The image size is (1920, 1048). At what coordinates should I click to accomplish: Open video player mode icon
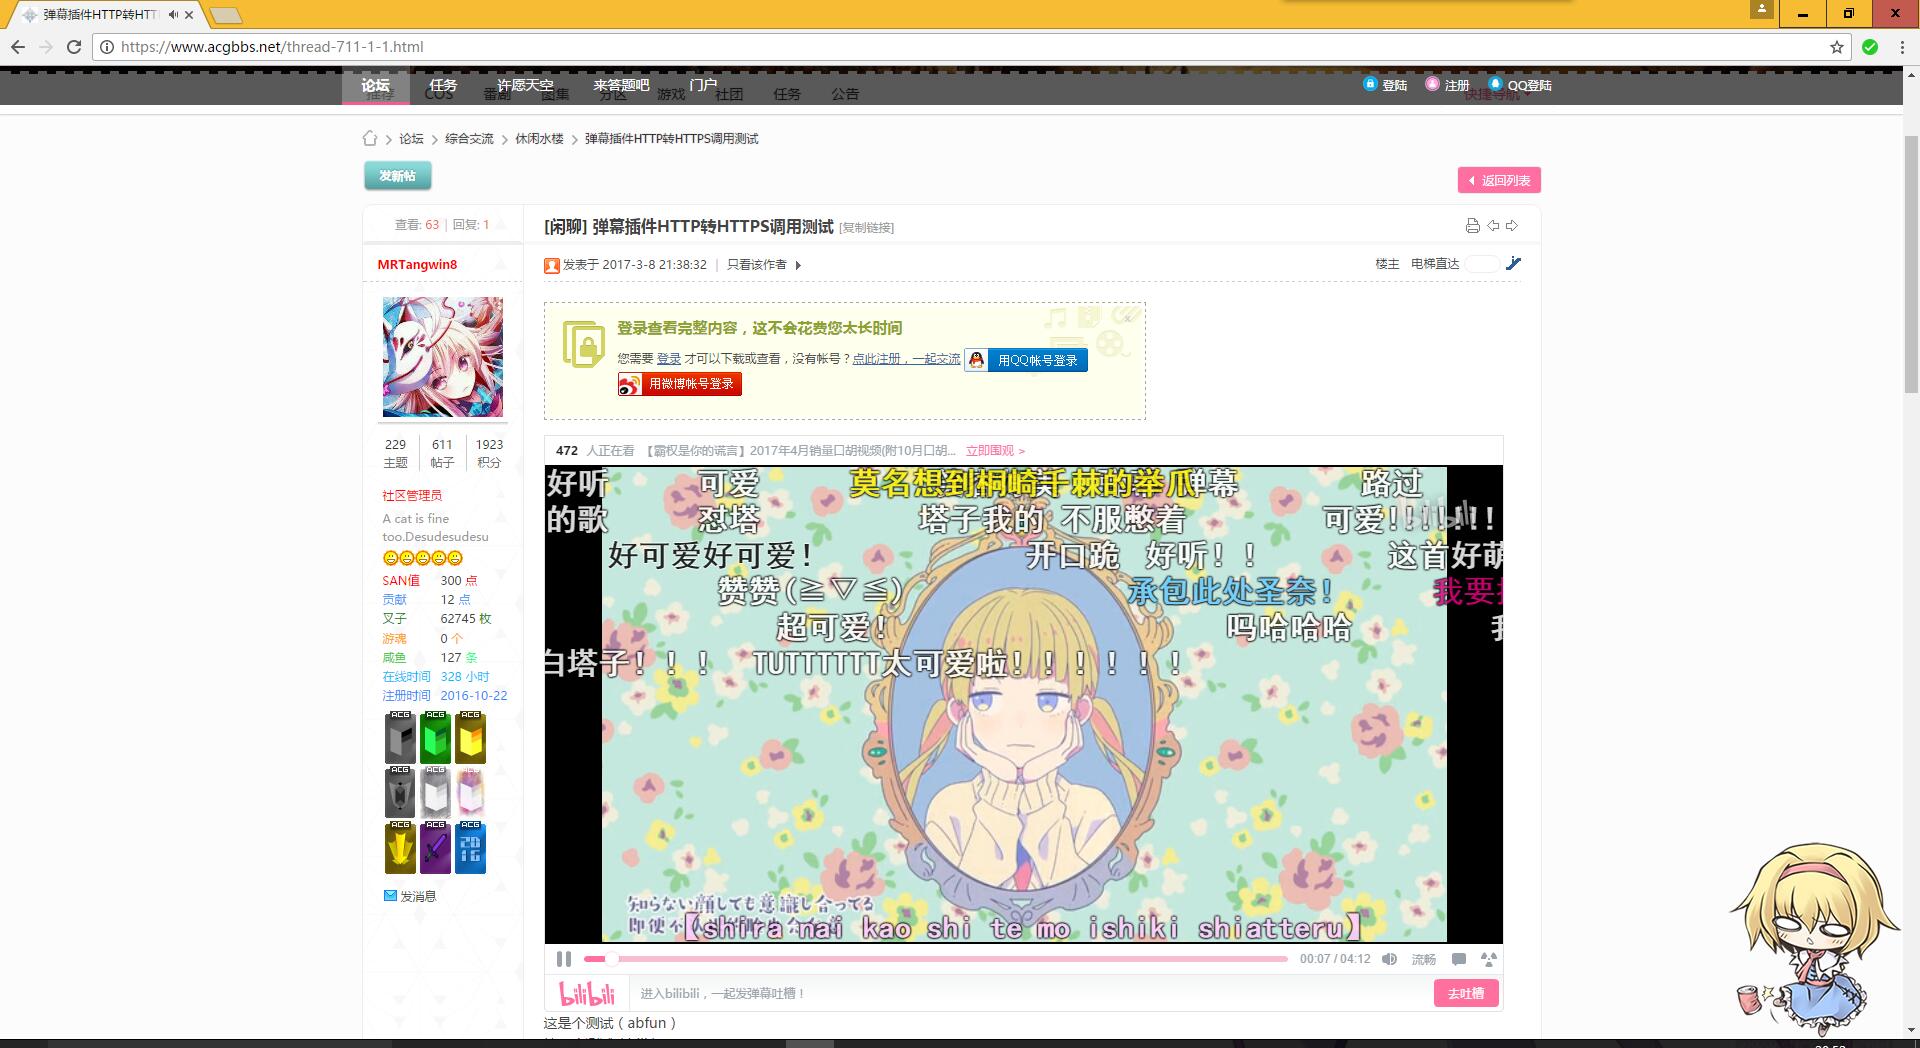[x=1488, y=959]
